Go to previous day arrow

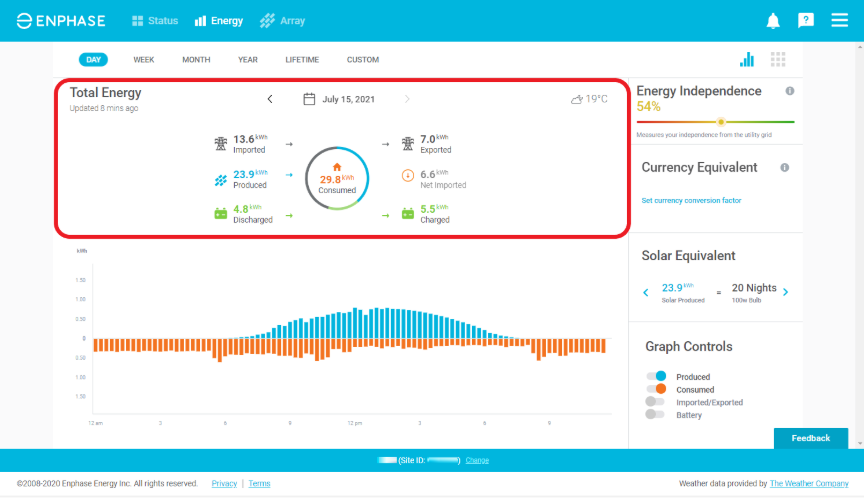(270, 99)
